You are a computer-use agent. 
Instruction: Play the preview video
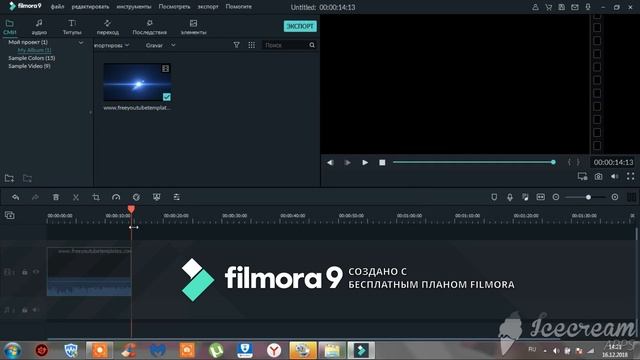pos(365,162)
